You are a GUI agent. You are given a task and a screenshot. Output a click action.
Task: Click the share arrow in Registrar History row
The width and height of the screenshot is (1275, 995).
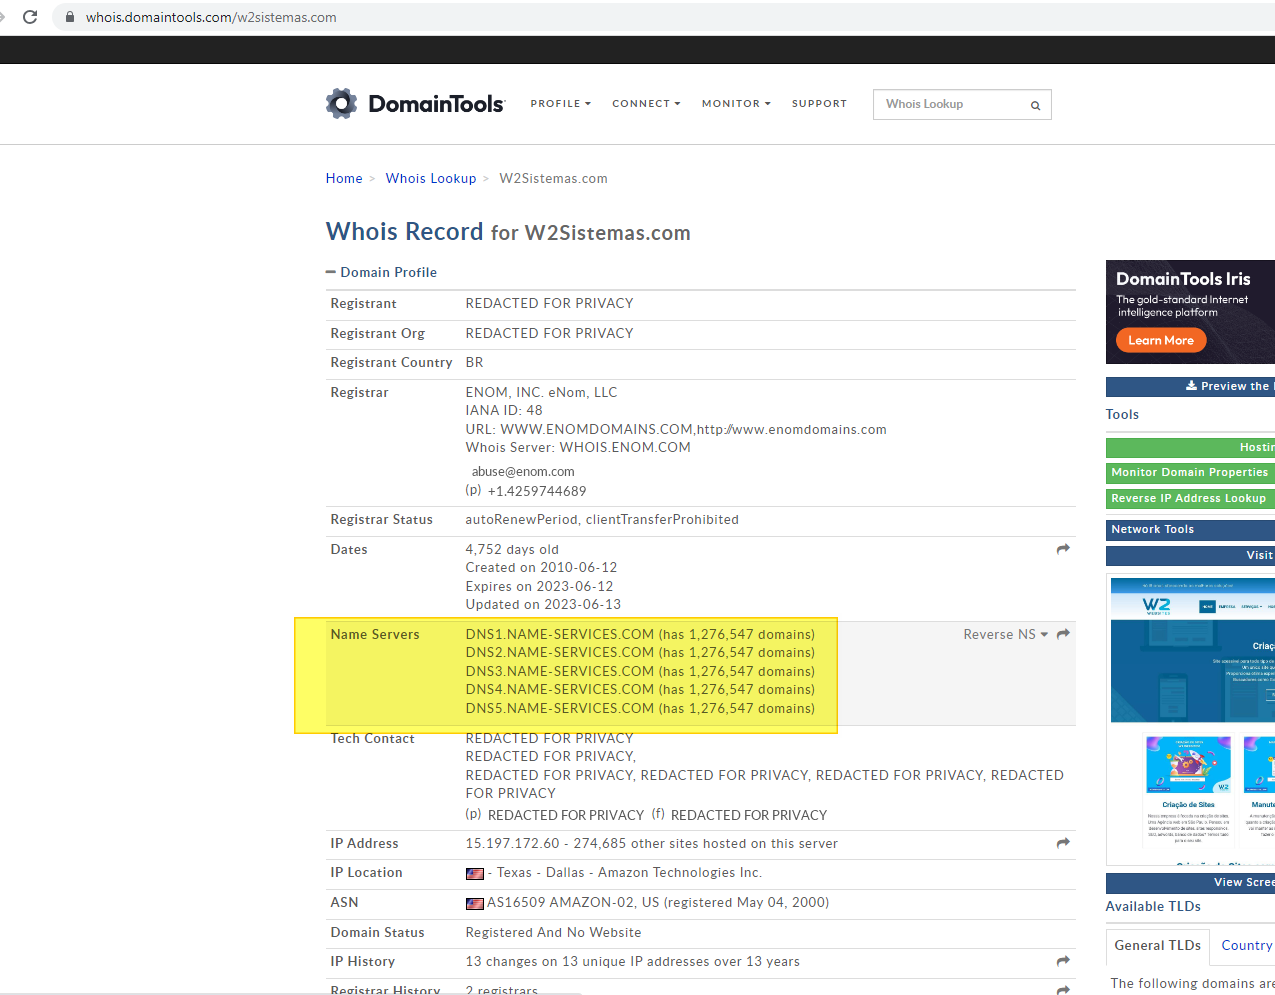(1063, 989)
